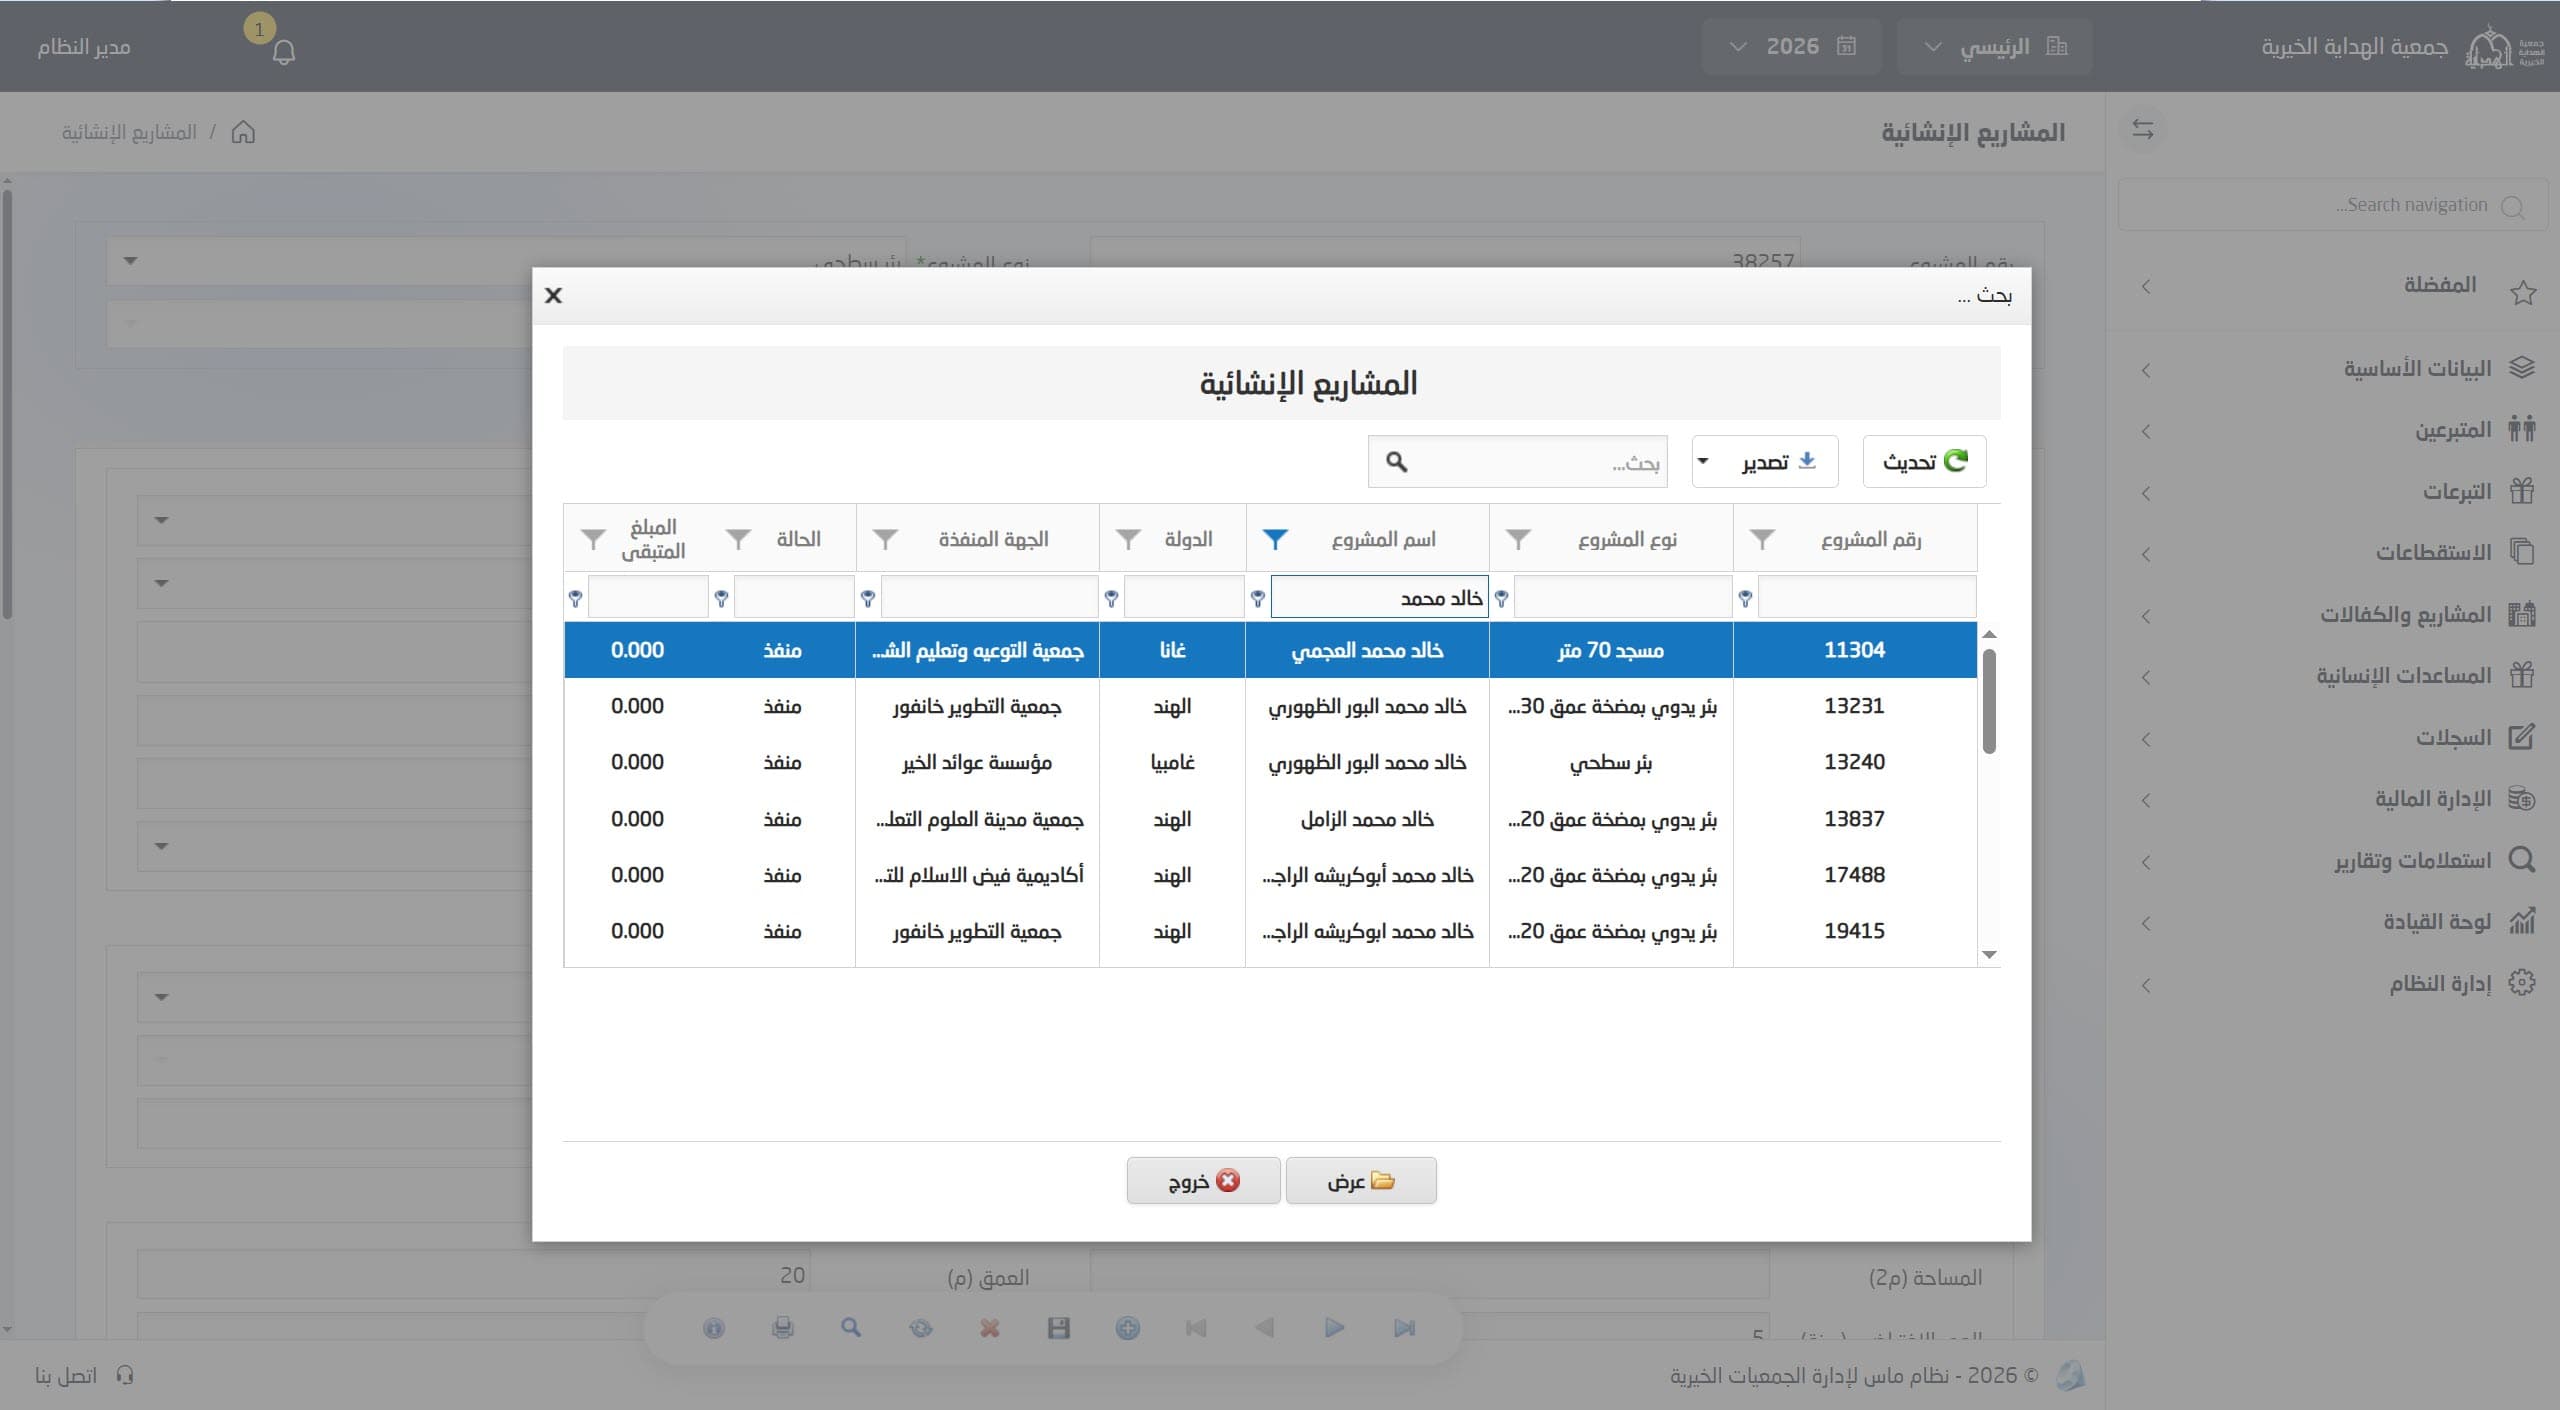Click اتصل بنا contact link

coord(84,1376)
